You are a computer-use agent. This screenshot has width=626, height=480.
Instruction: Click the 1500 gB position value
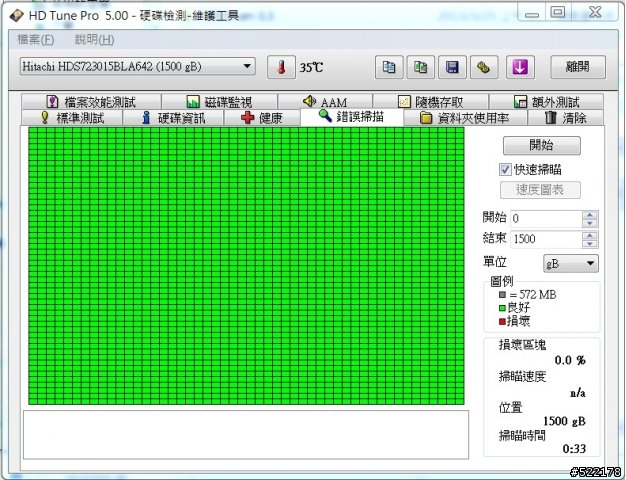(564, 421)
